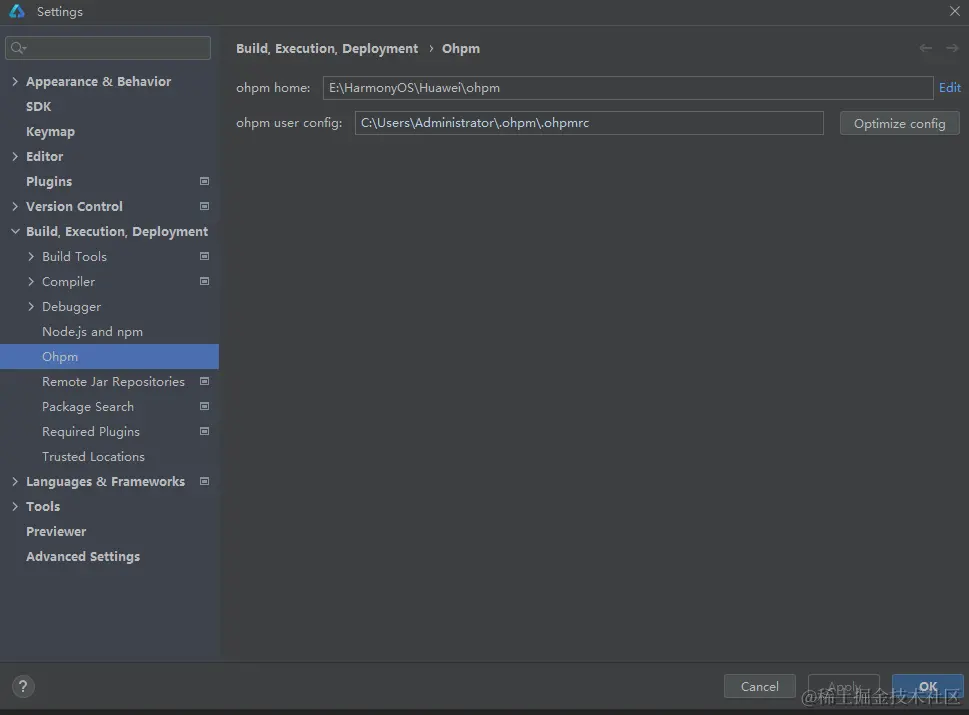The height and width of the screenshot is (715, 969).
Task: Click the ohpm user config path field
Action: (x=589, y=123)
